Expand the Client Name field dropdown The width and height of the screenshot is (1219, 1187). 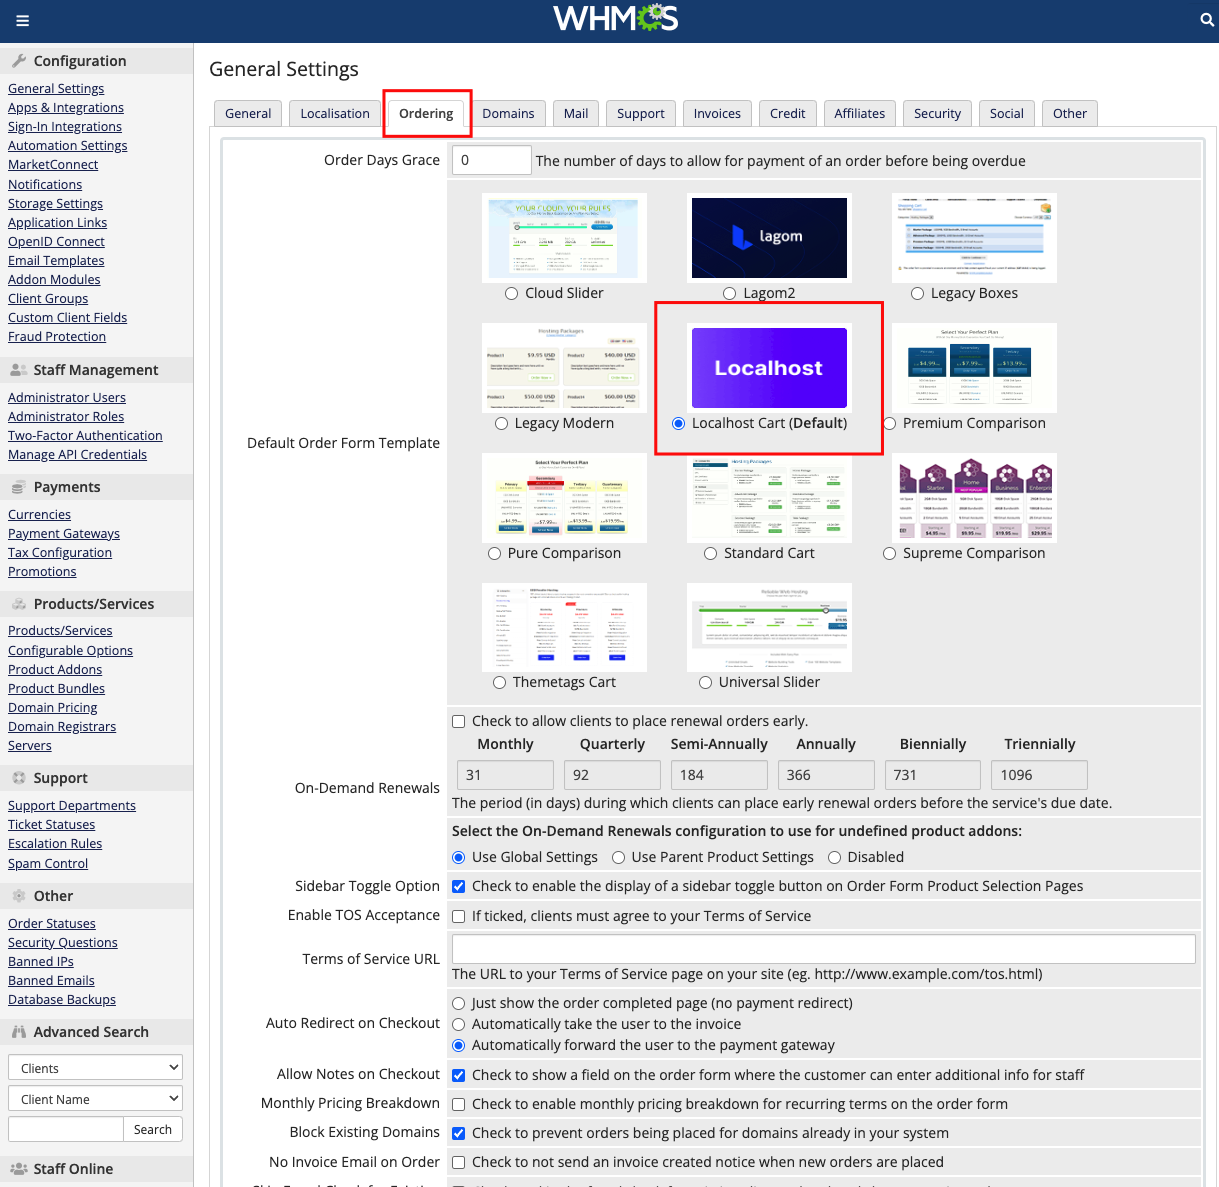pyautogui.click(x=95, y=1099)
